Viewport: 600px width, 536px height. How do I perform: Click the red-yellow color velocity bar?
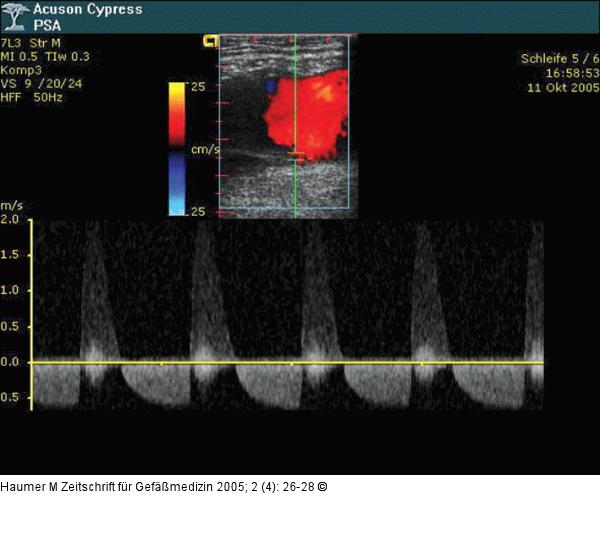tap(177, 114)
